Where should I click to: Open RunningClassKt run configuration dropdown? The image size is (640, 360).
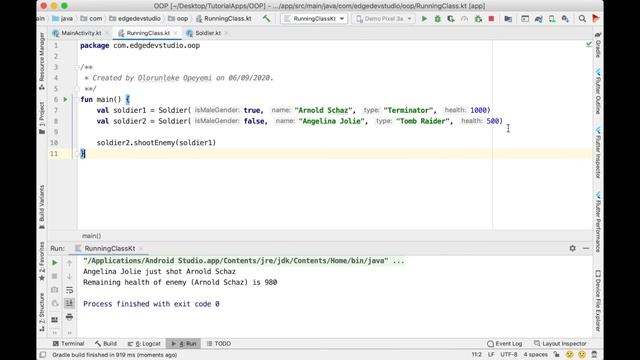(314, 19)
